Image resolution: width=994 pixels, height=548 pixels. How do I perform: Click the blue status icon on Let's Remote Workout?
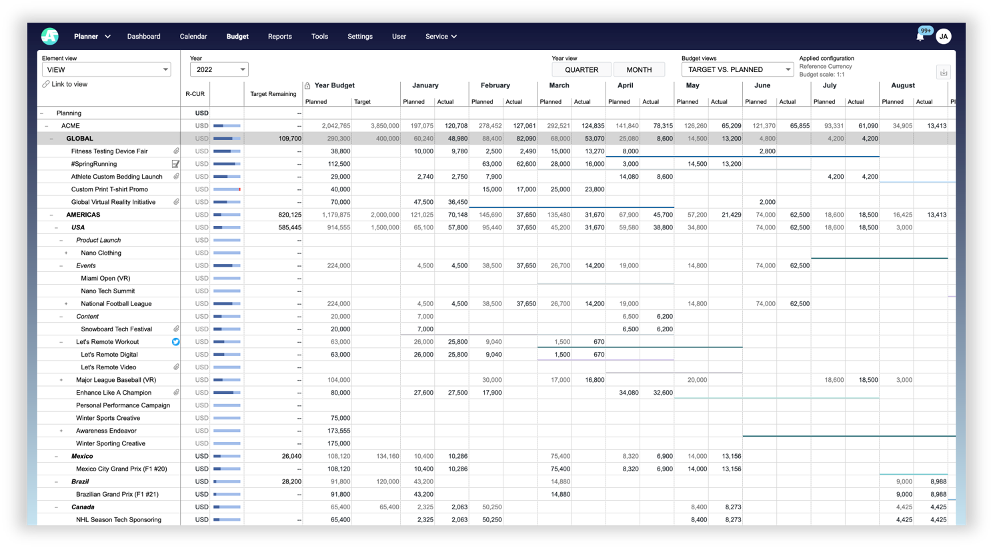click(x=176, y=341)
